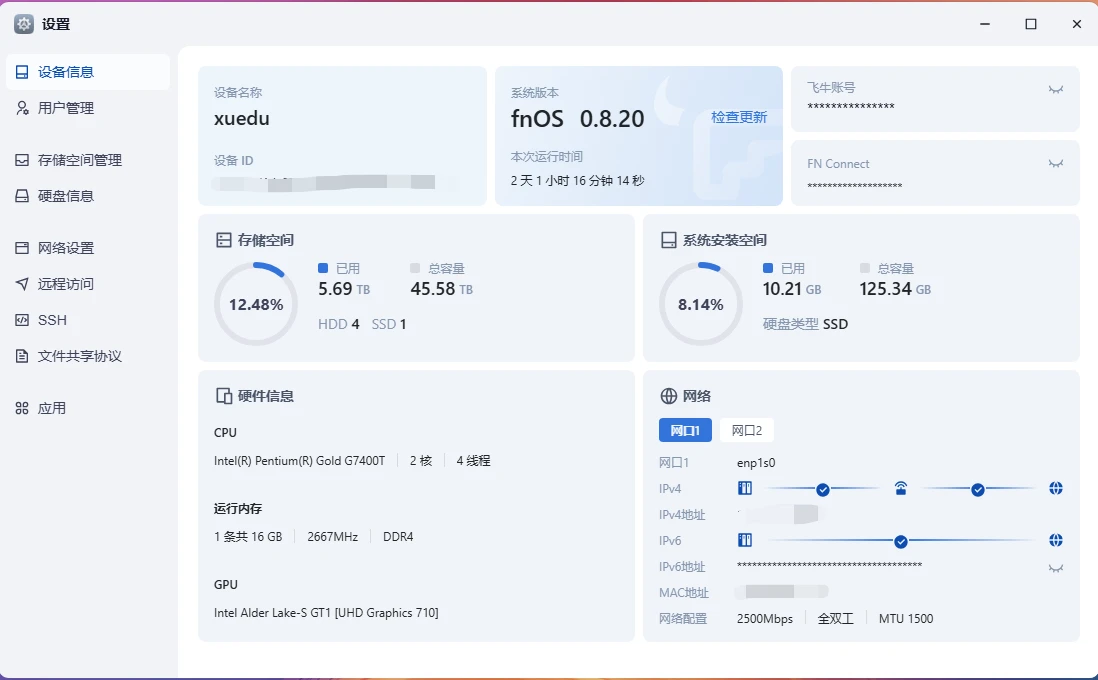The image size is (1098, 680).
Task: Select the 网口1 tab
Action: 685,431
